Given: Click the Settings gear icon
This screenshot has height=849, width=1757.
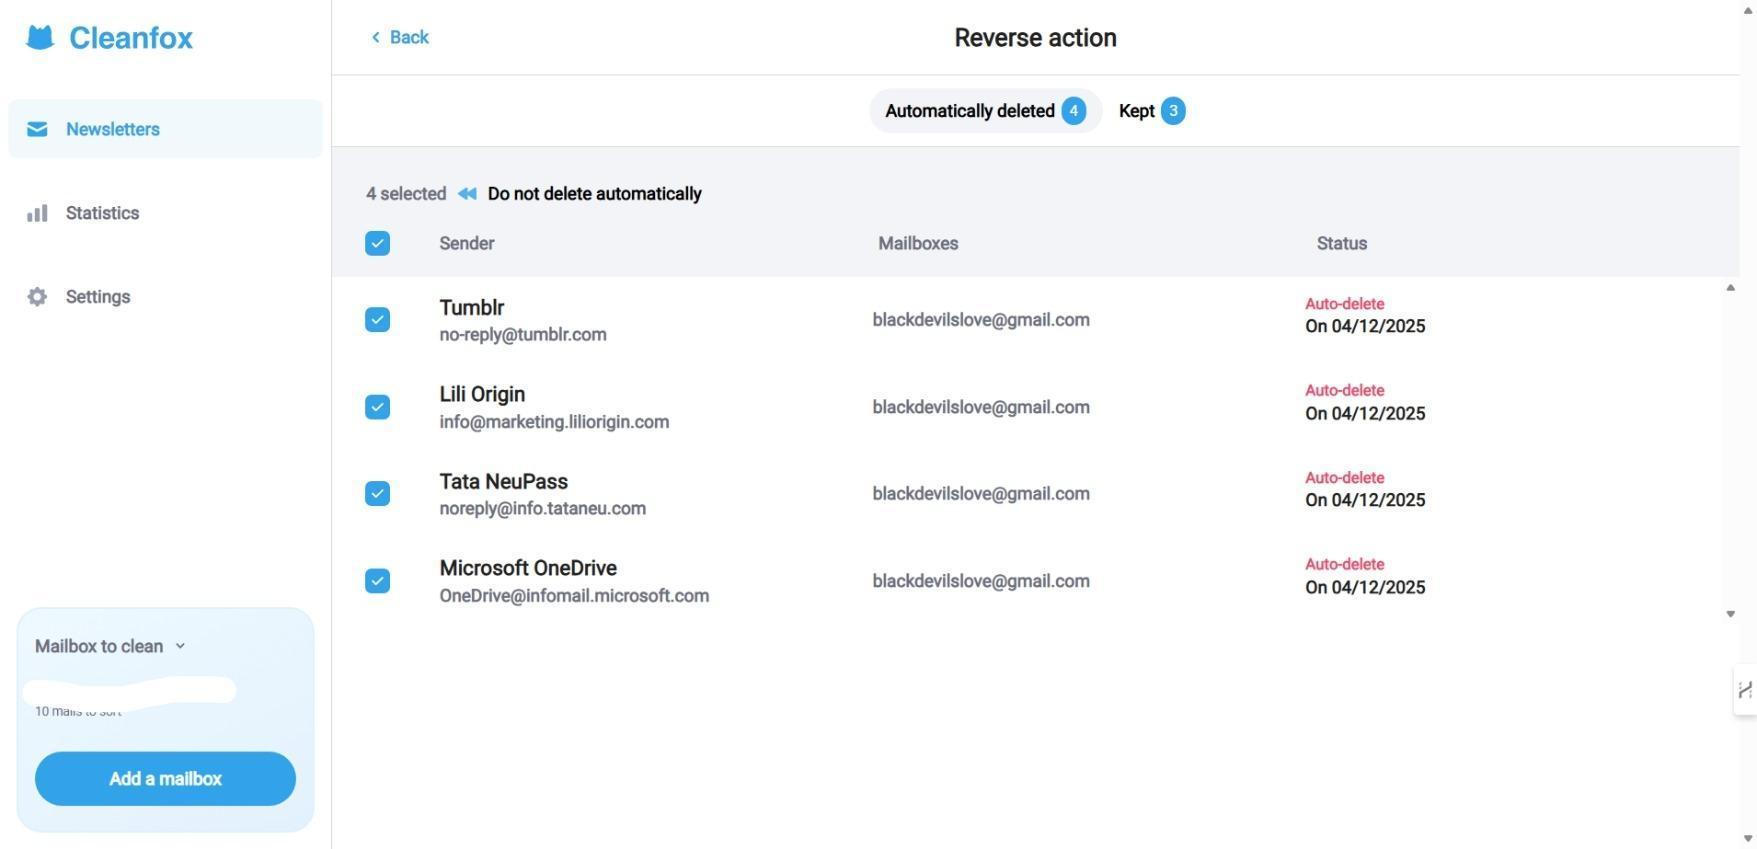Looking at the screenshot, I should [x=37, y=297].
